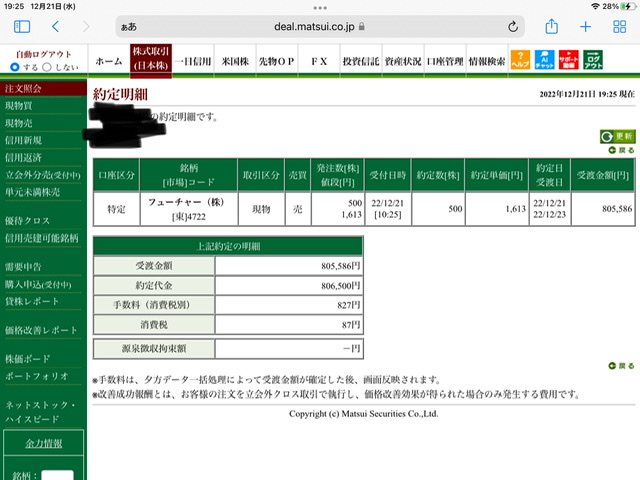Select auto logout しない radio button

[47, 67]
